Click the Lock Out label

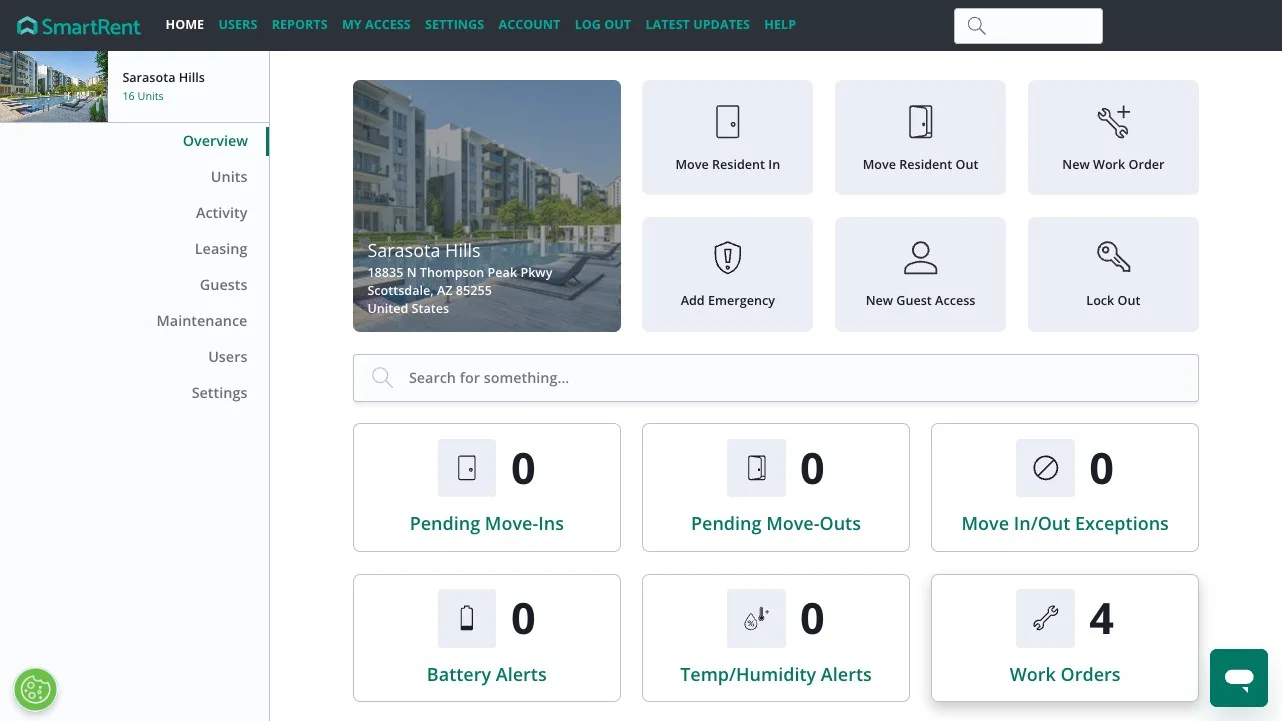[x=1114, y=301]
